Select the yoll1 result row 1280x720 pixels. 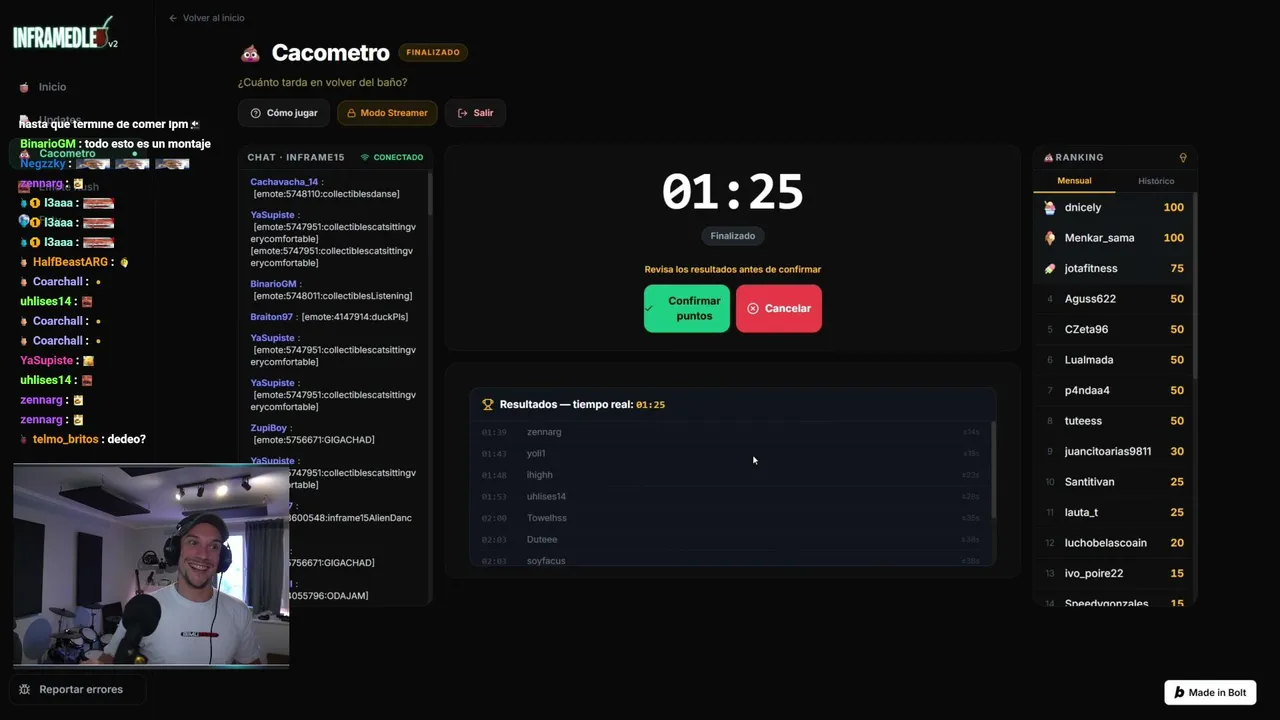pyautogui.click(x=730, y=454)
